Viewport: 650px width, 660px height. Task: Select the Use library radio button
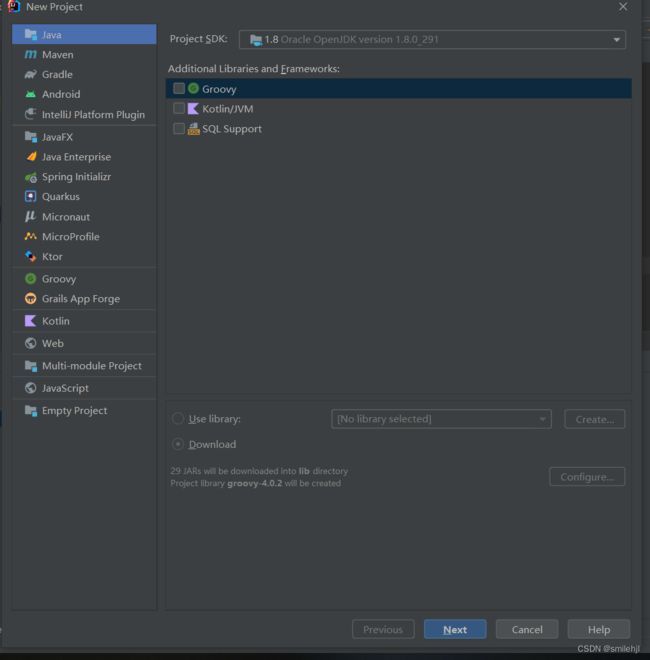[178, 418]
